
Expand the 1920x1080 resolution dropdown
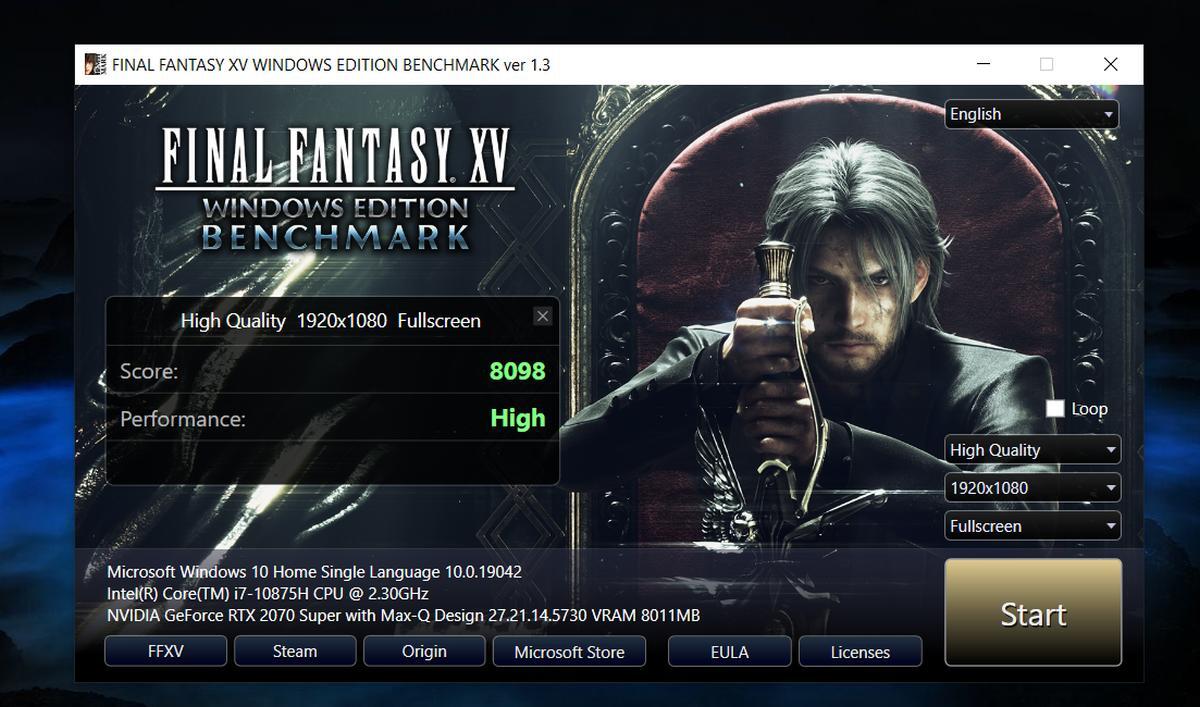[x=1032, y=488]
